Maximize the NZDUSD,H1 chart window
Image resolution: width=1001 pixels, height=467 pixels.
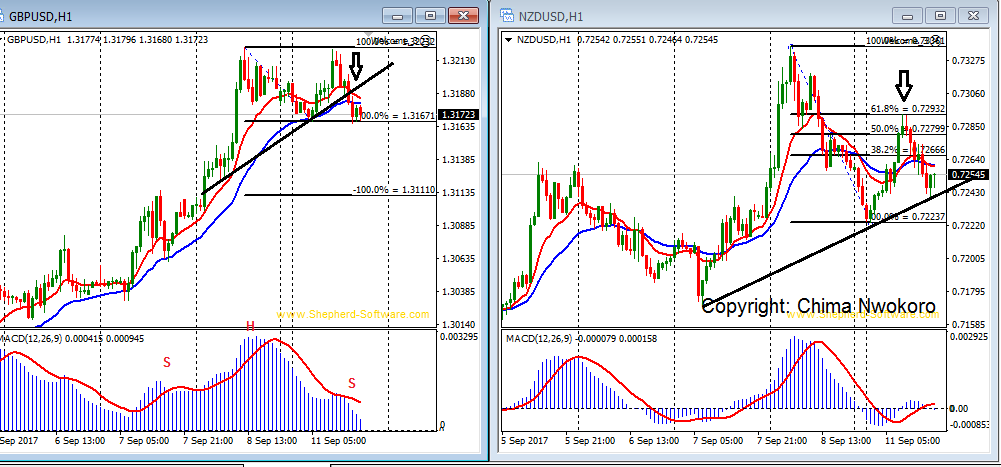pos(940,16)
